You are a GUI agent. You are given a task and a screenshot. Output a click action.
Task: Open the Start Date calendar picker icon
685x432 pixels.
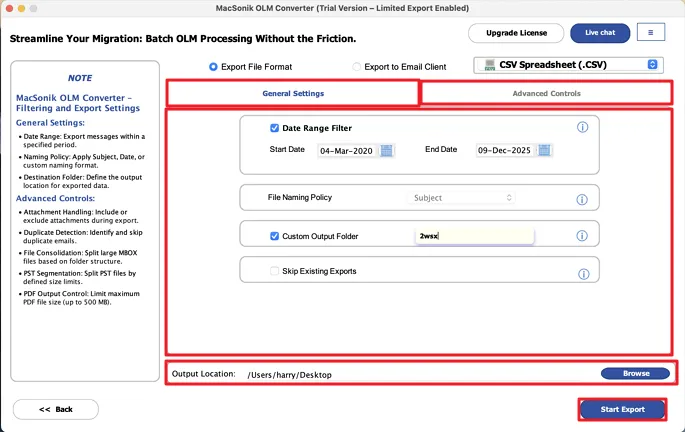coord(386,151)
